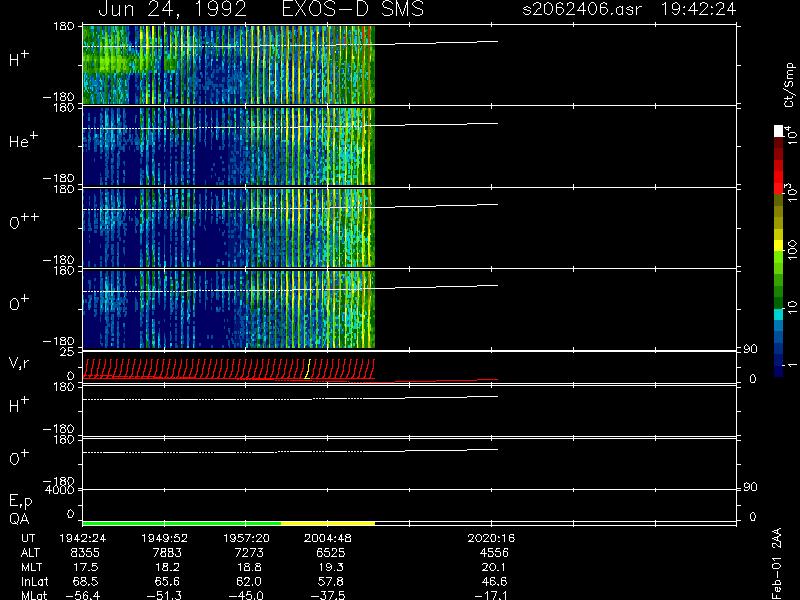Image resolution: width=800 pixels, height=600 pixels.
Task: Click the '25' axis label on V,r panel
Action: tap(67, 352)
